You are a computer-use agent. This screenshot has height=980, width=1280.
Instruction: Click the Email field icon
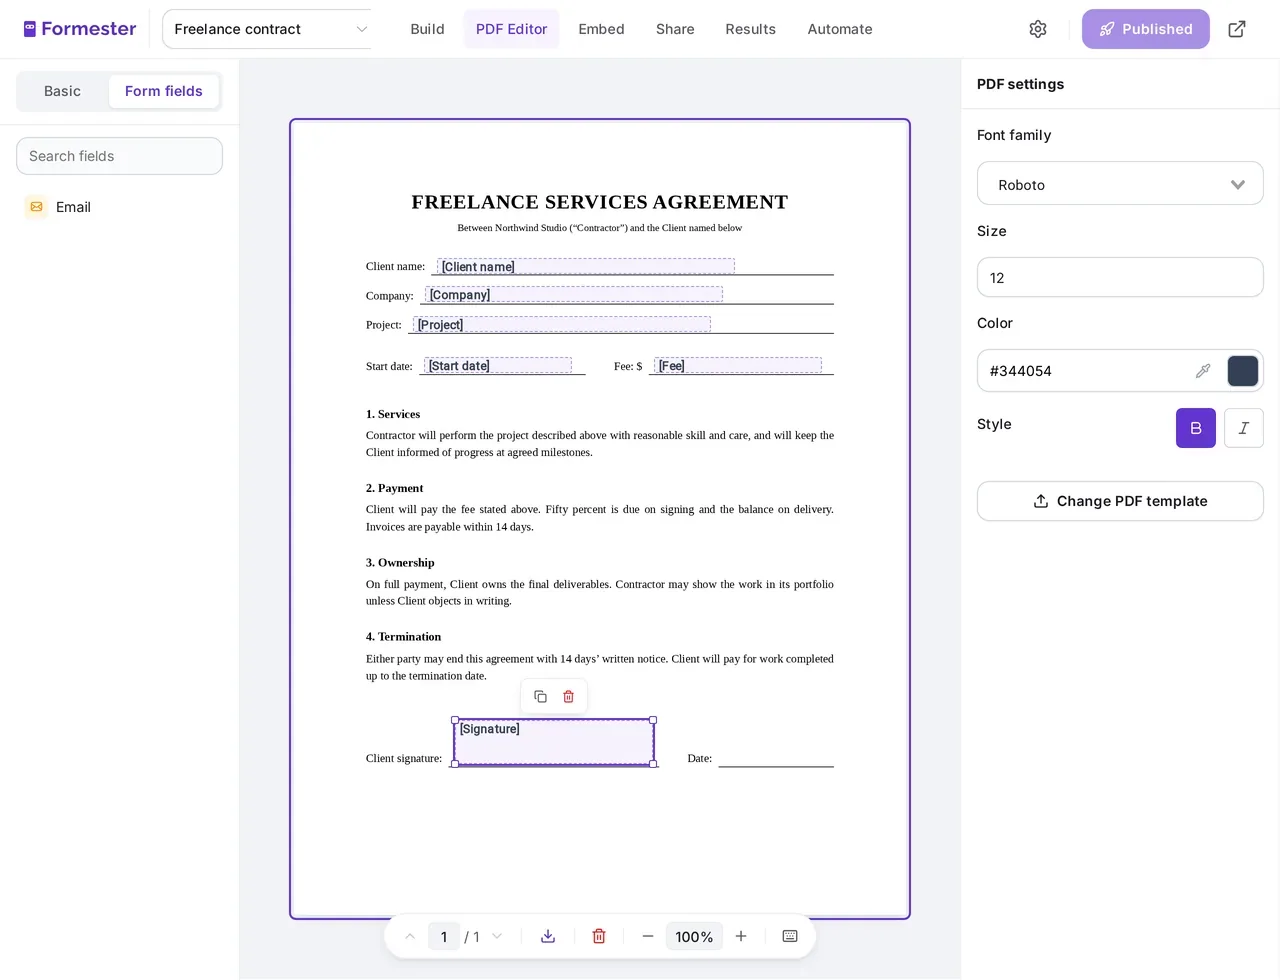pos(36,207)
